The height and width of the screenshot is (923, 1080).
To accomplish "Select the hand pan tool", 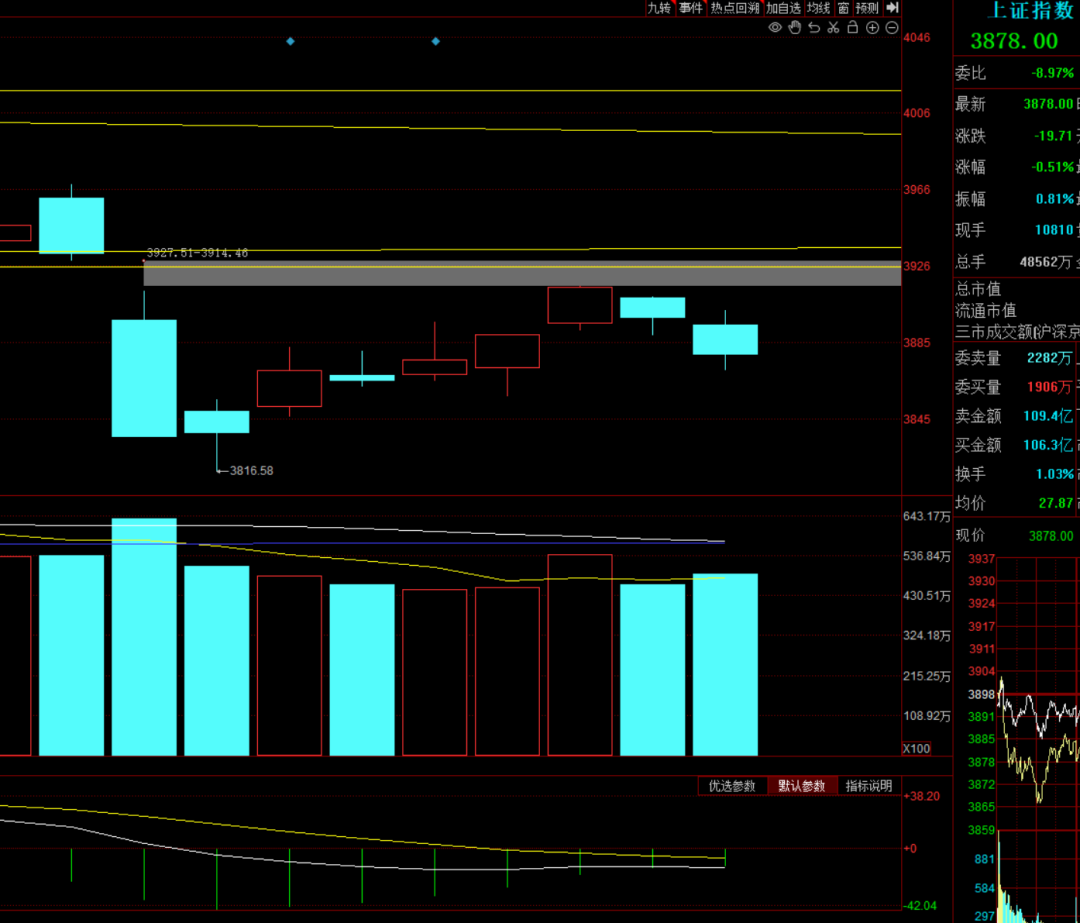I will (x=794, y=28).
